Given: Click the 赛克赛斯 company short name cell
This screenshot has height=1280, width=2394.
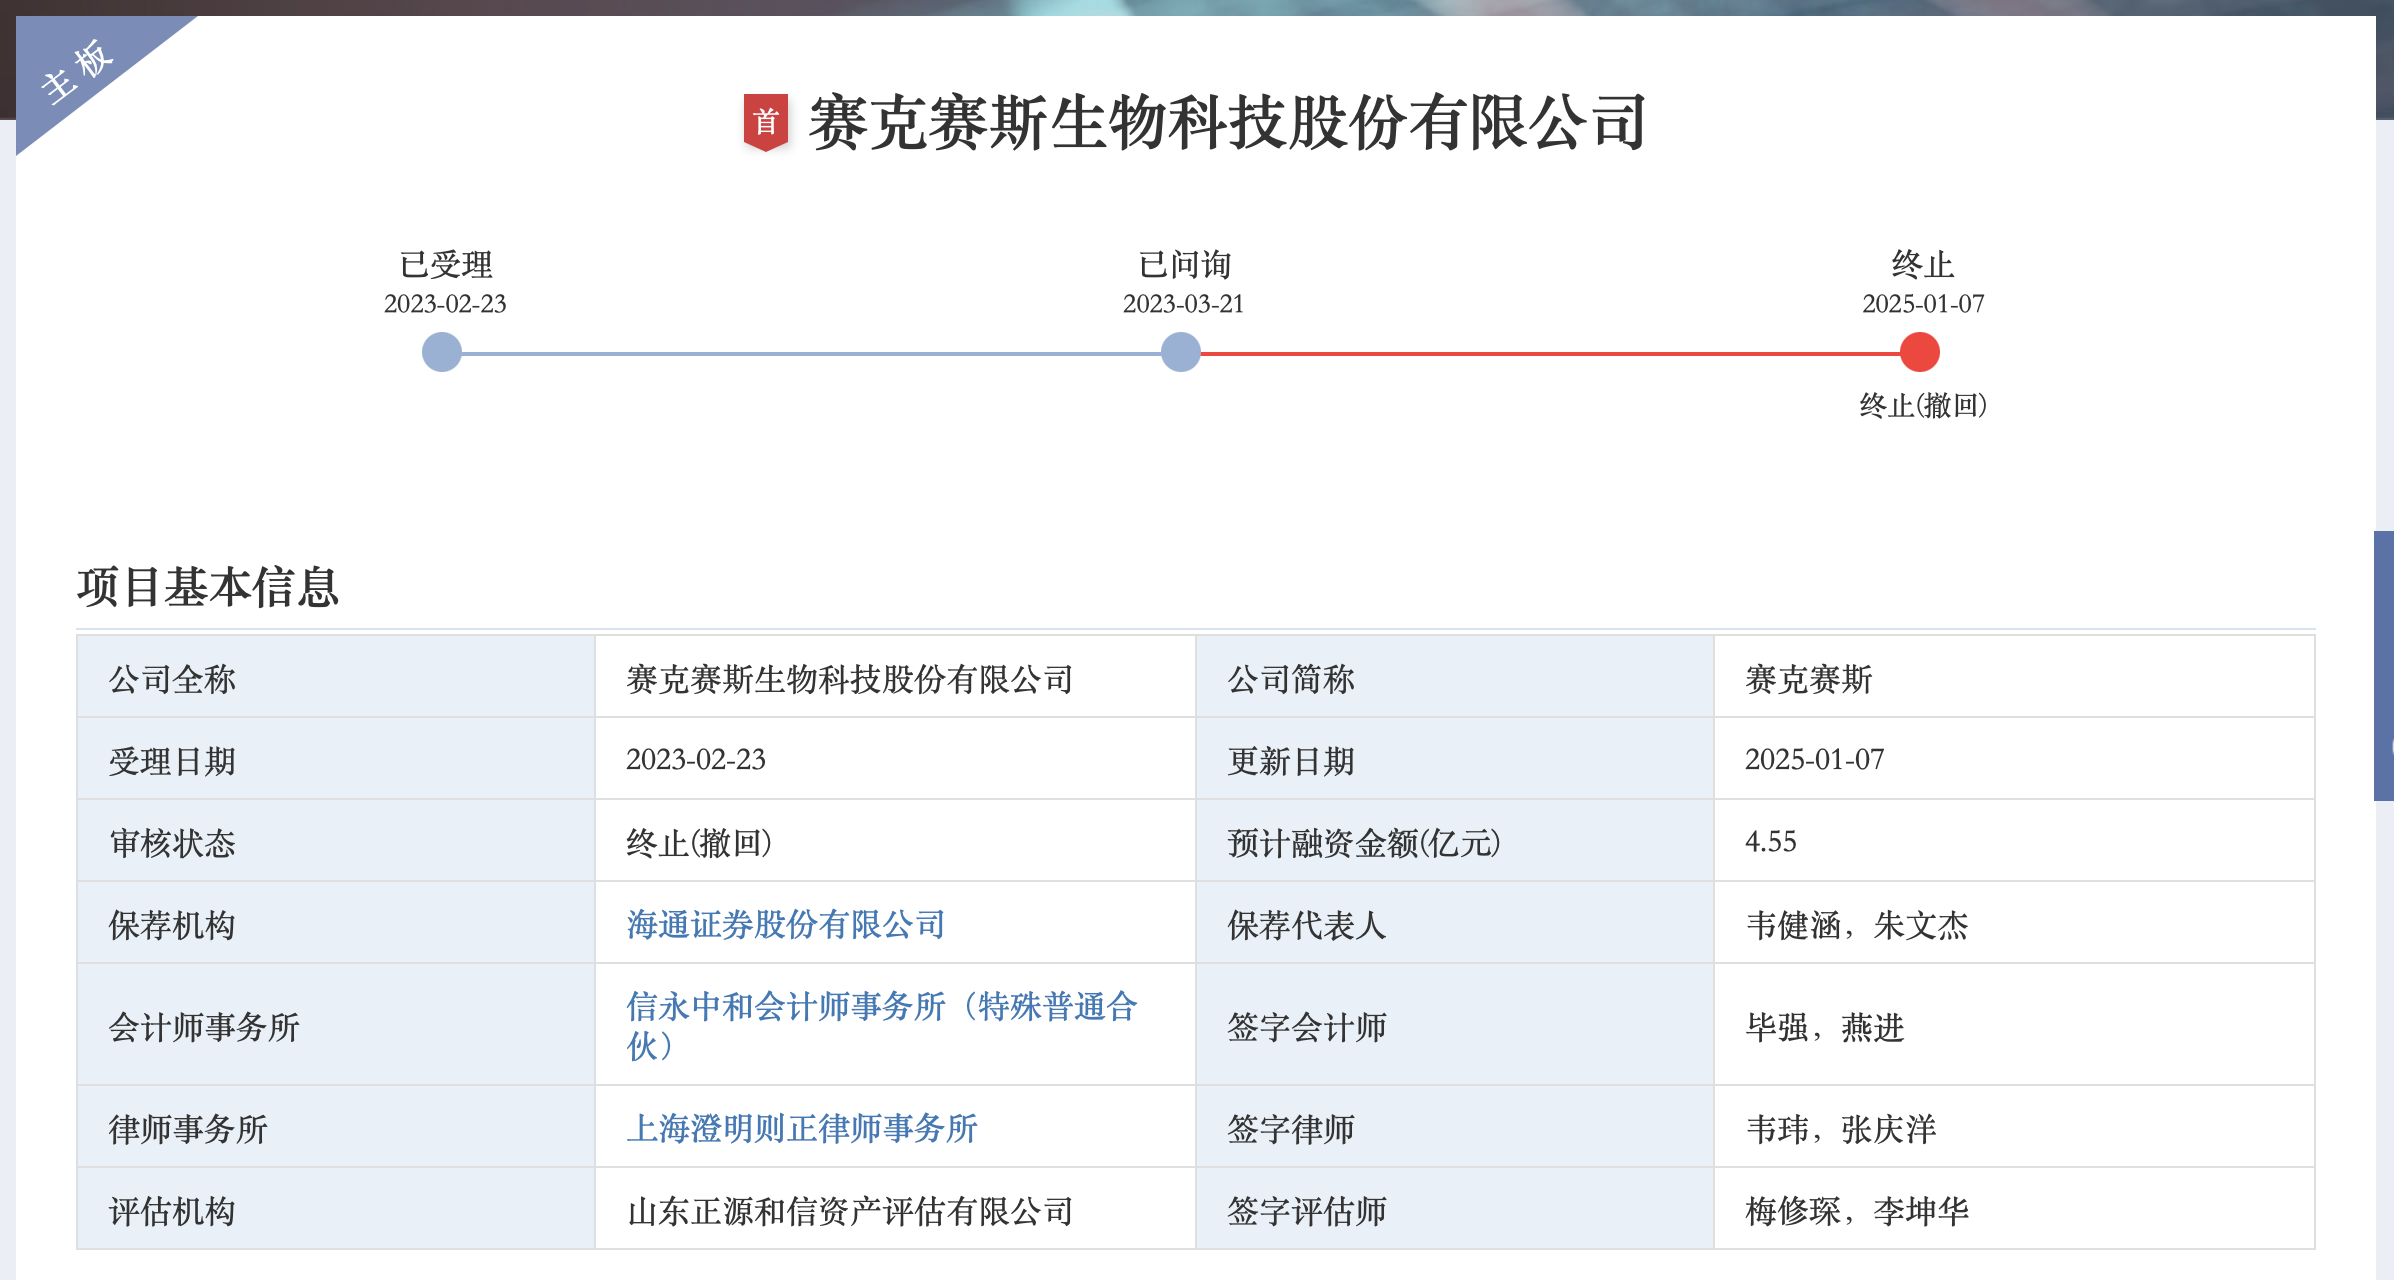Looking at the screenshot, I should coord(1808,679).
